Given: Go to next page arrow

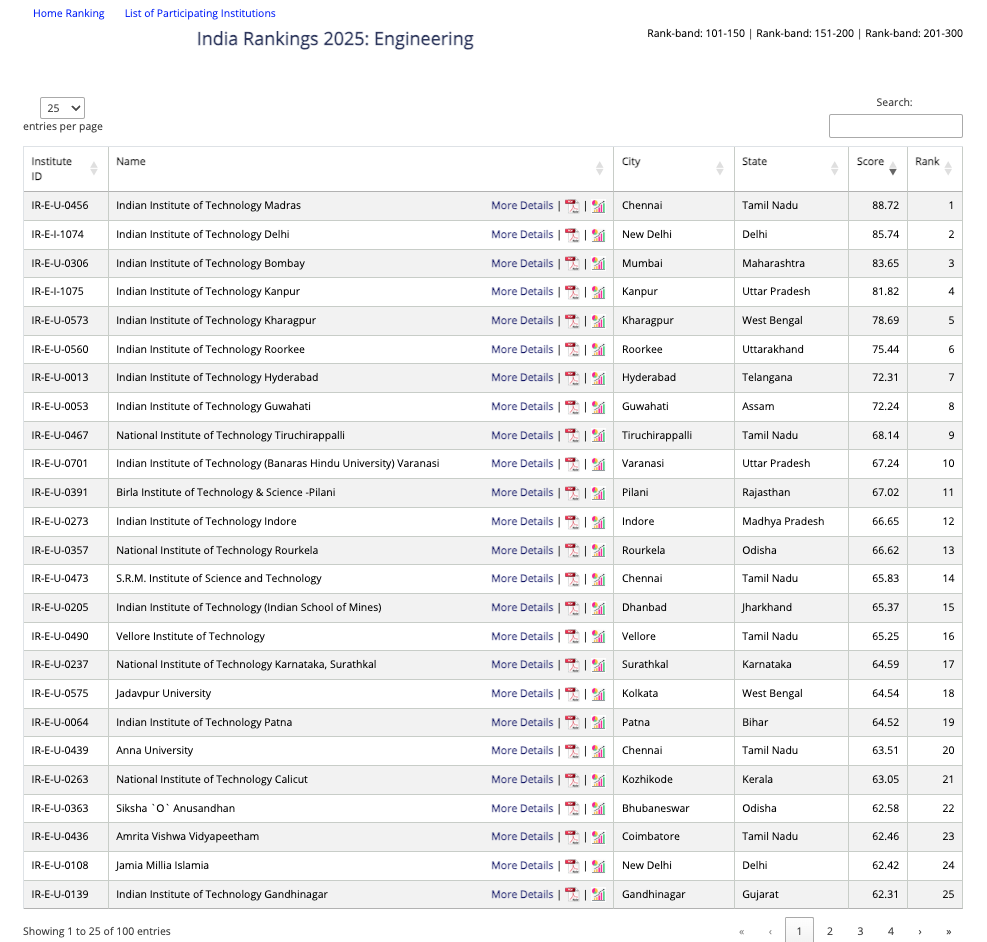Looking at the screenshot, I should [x=920, y=931].
